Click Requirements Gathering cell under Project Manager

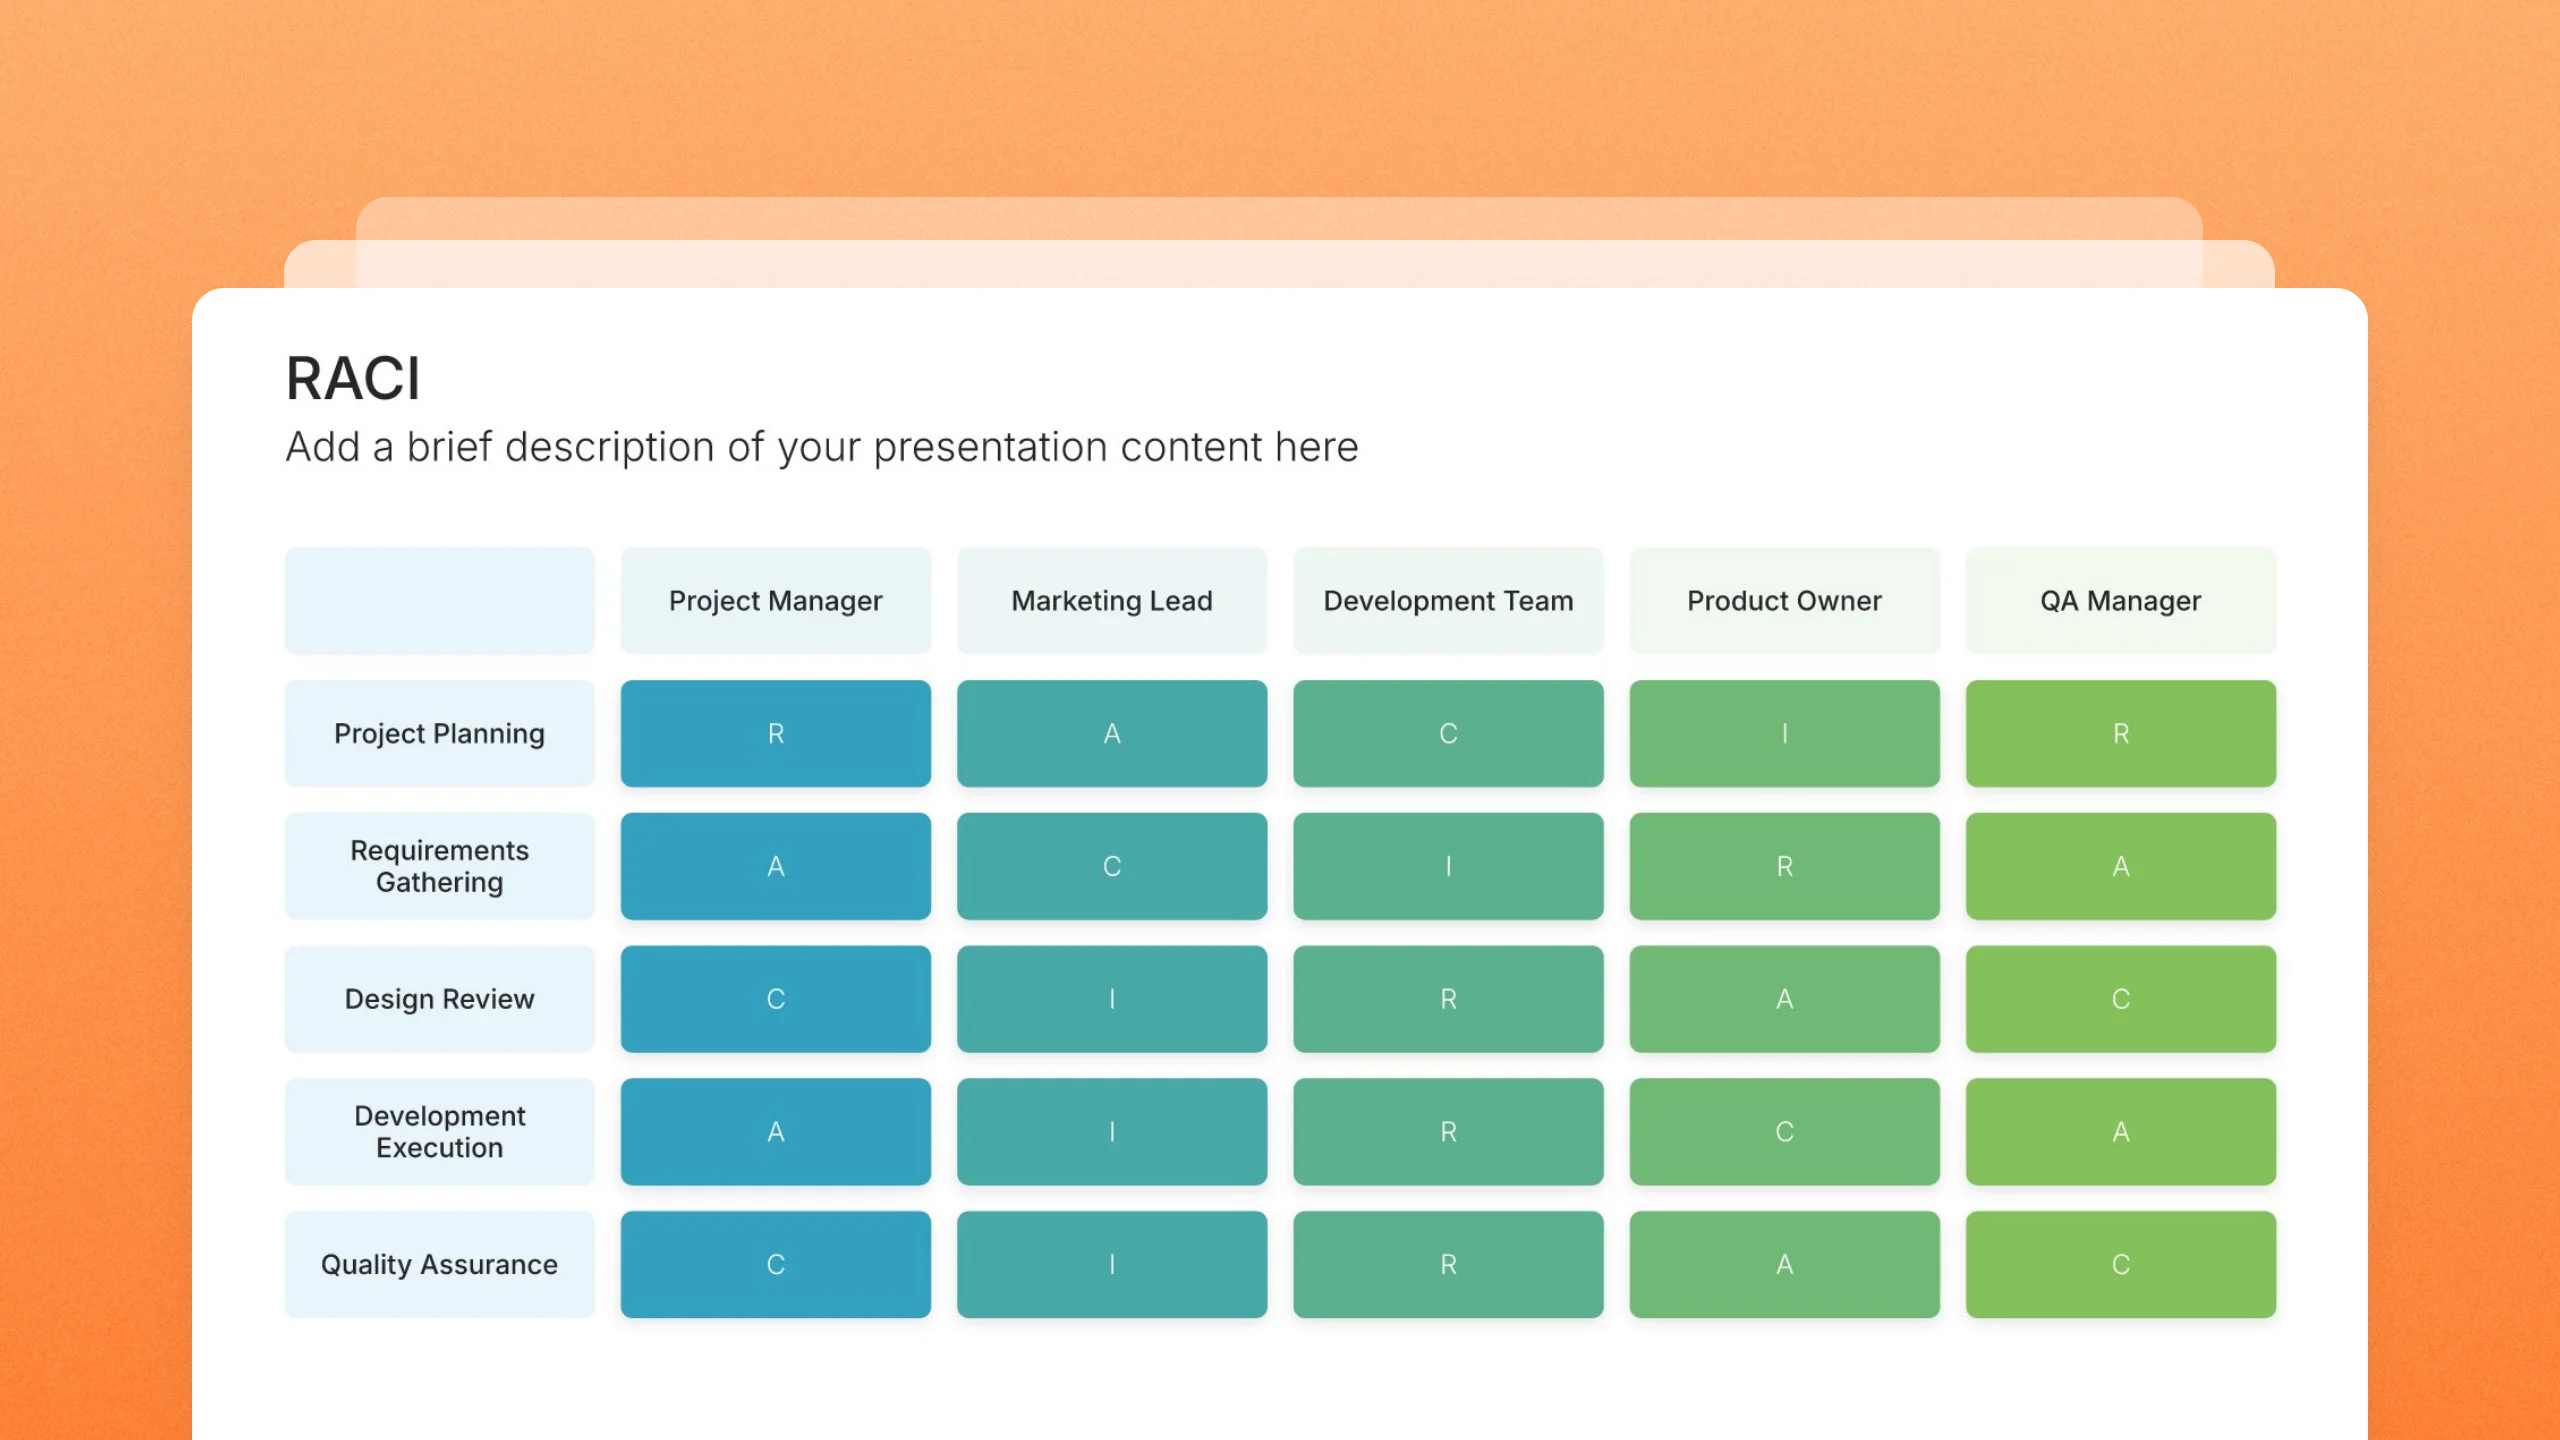point(775,866)
